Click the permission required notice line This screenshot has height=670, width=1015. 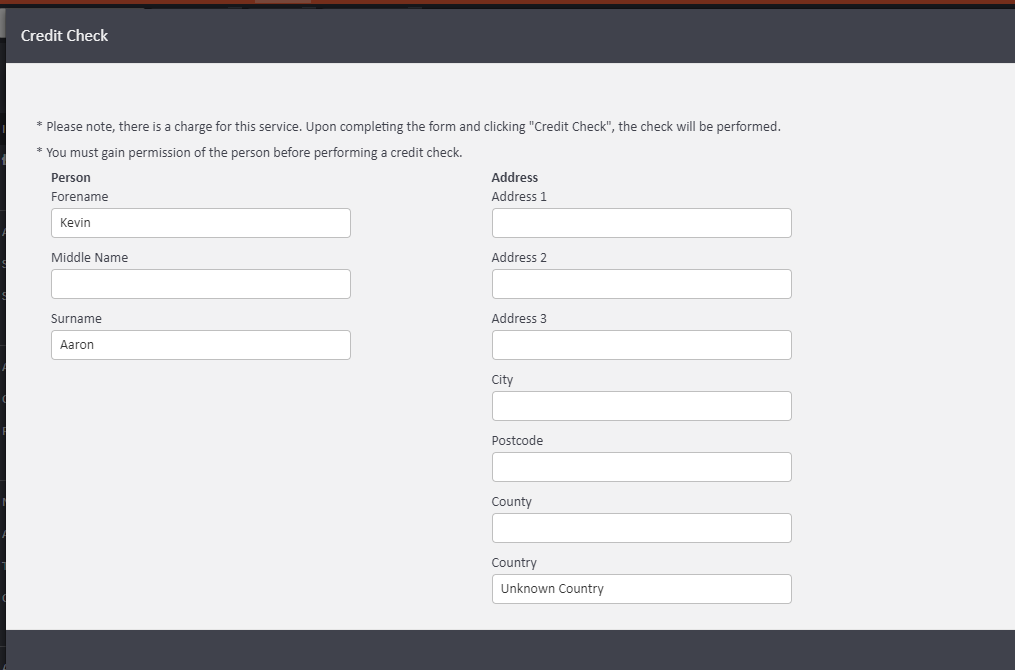pyautogui.click(x=252, y=153)
